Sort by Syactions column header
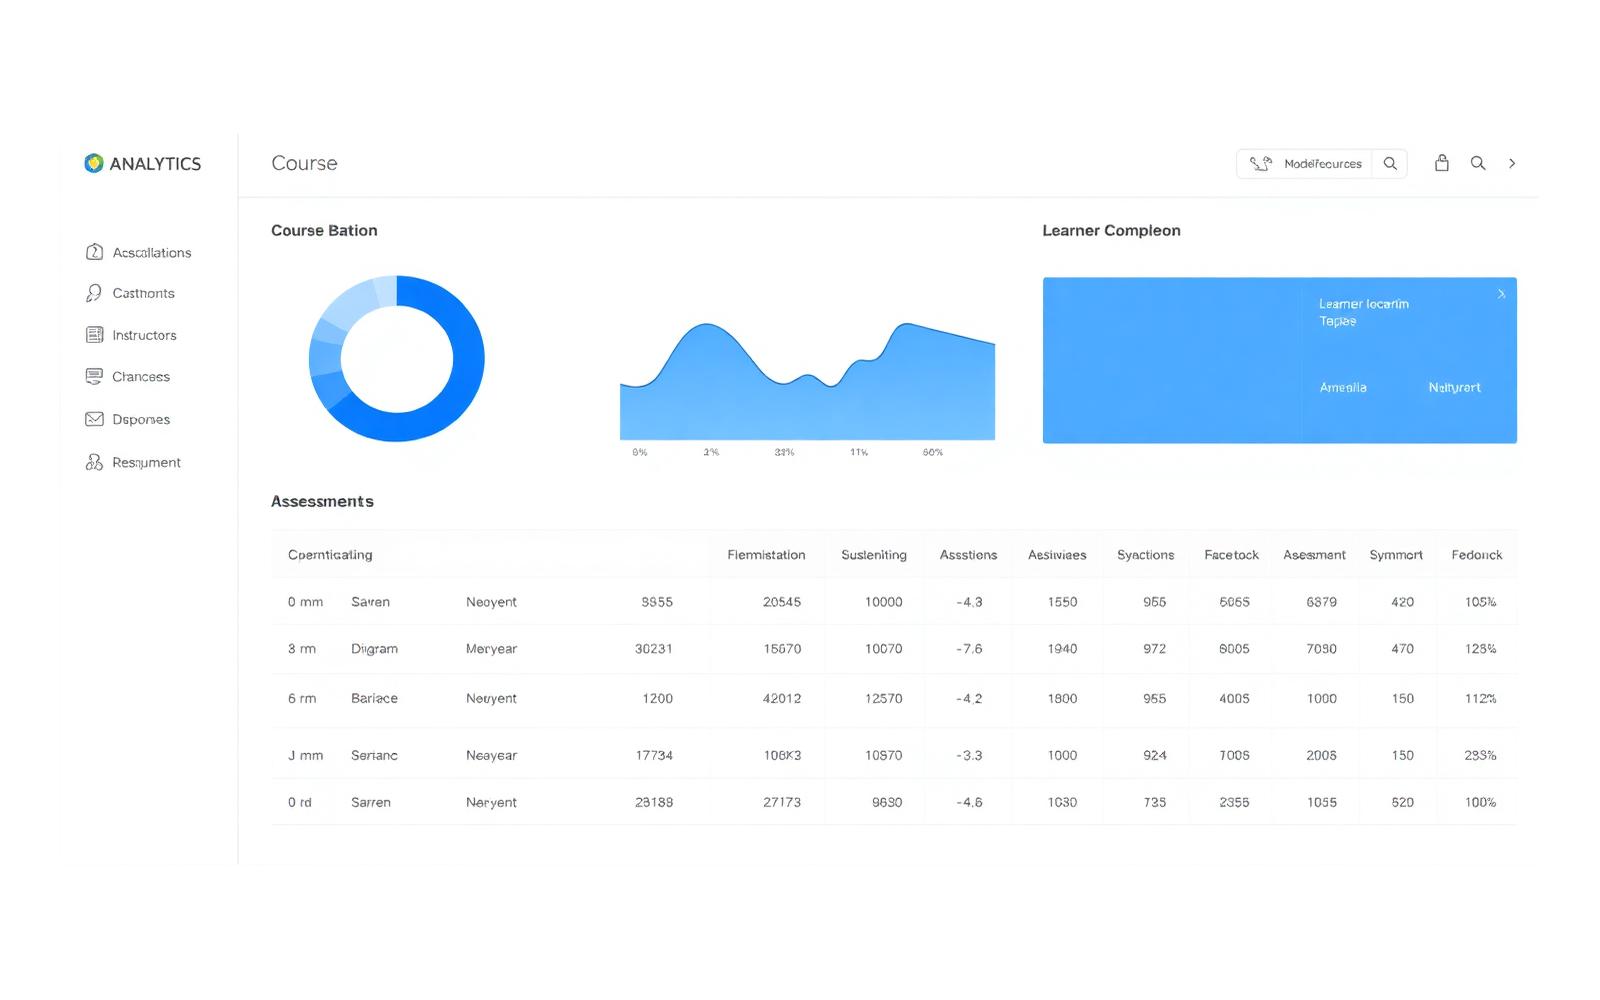The height and width of the screenshot is (1000, 1600). click(1146, 555)
